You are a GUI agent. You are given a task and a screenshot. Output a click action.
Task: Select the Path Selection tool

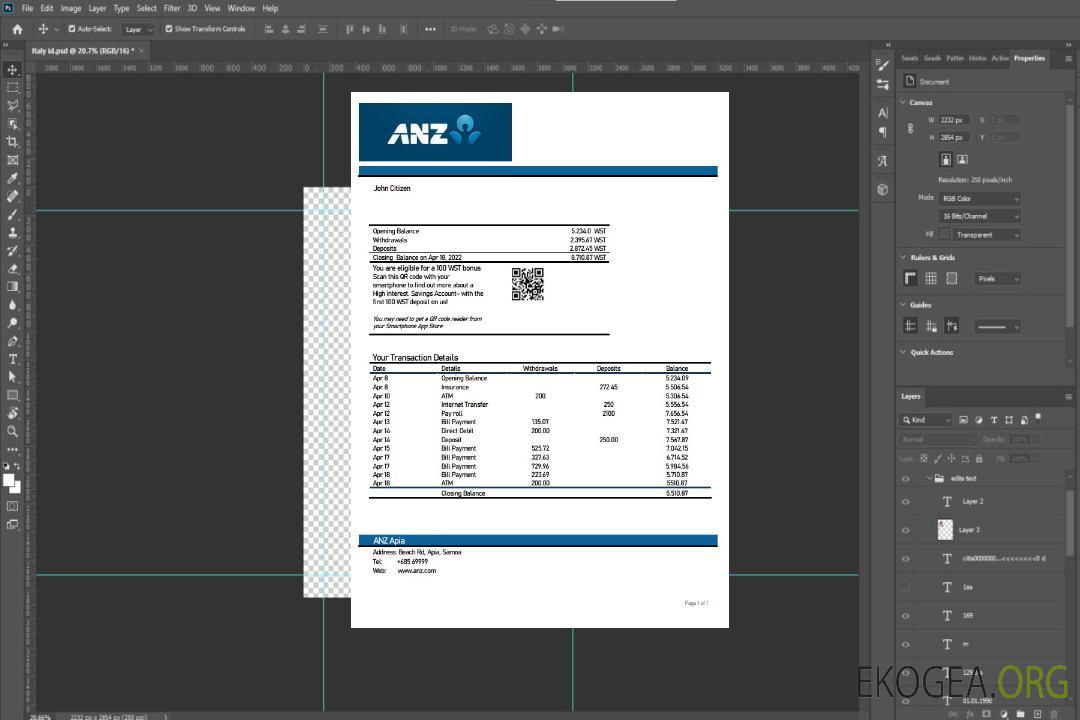click(x=12, y=377)
